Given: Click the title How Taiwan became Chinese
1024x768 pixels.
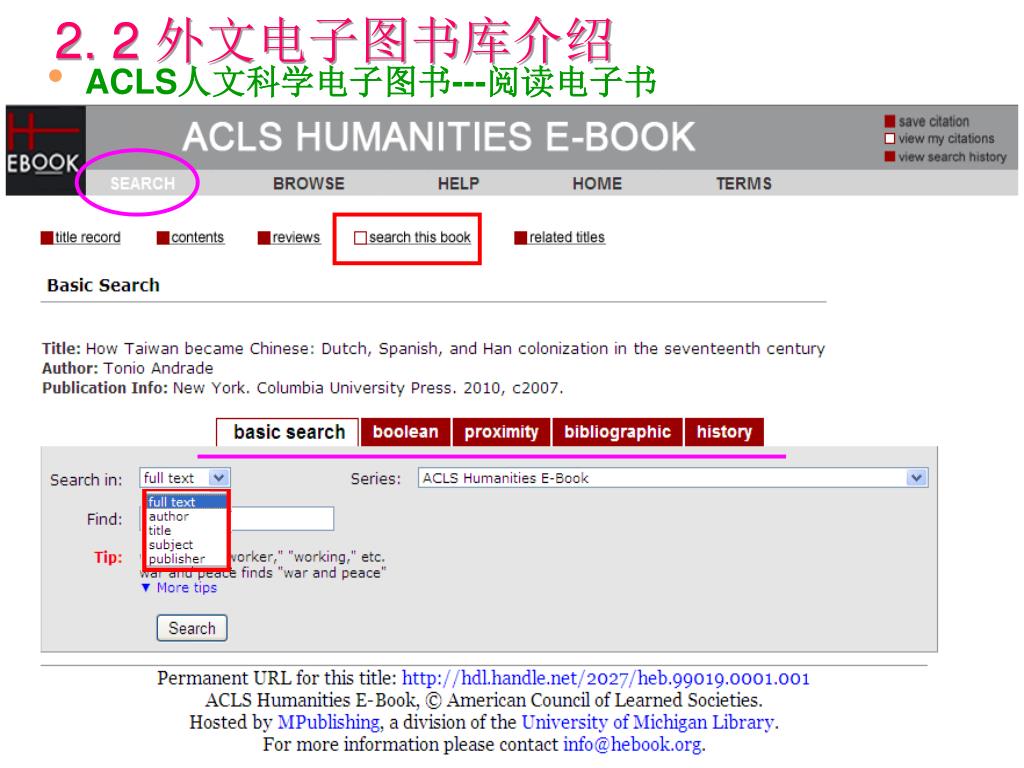Looking at the screenshot, I should (x=455, y=349).
